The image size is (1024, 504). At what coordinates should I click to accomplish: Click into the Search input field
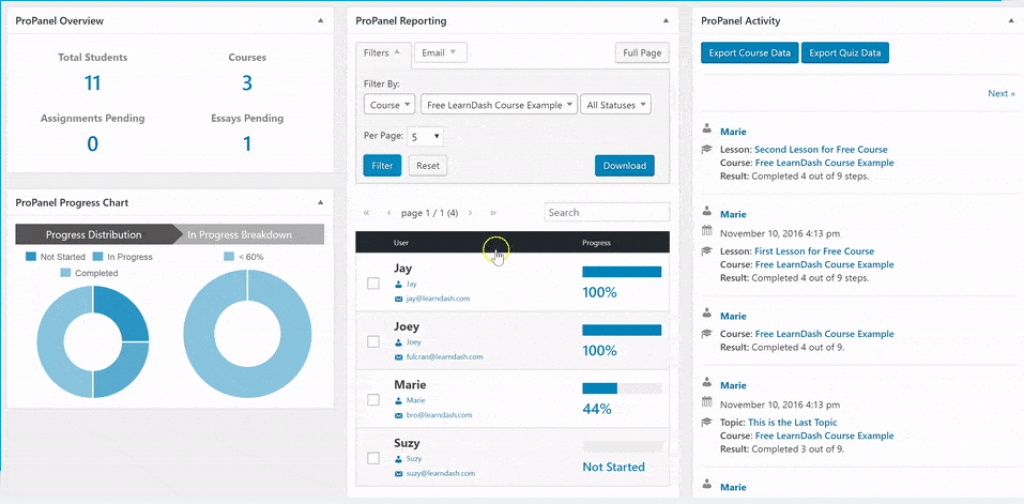click(606, 212)
